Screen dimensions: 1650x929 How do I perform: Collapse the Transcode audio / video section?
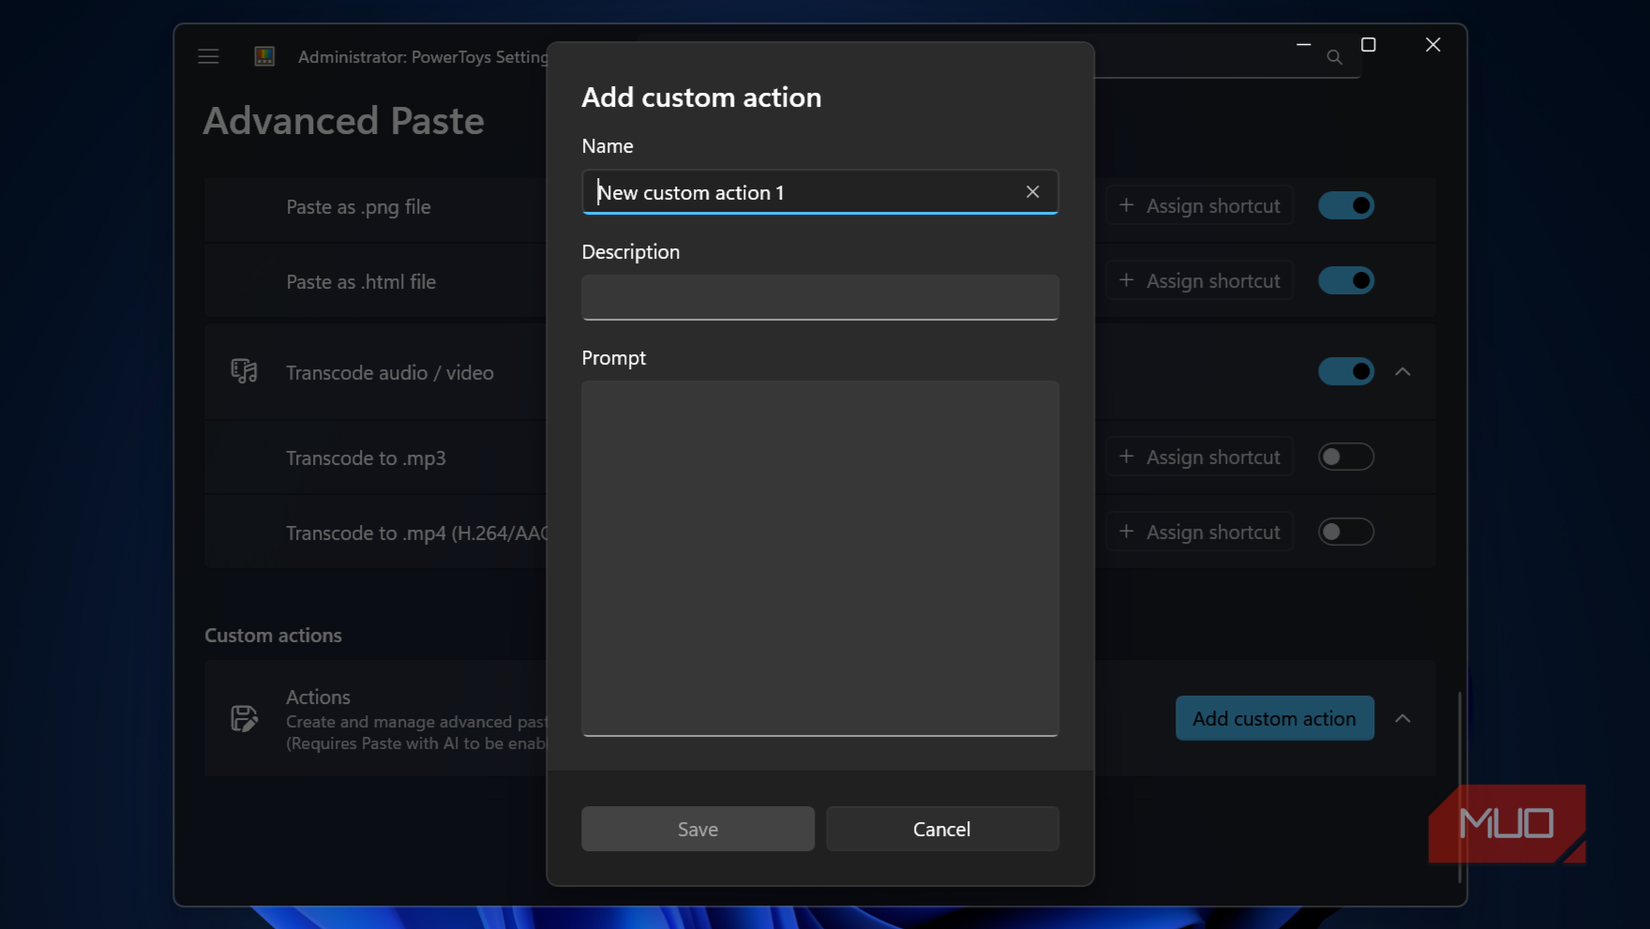click(x=1403, y=372)
